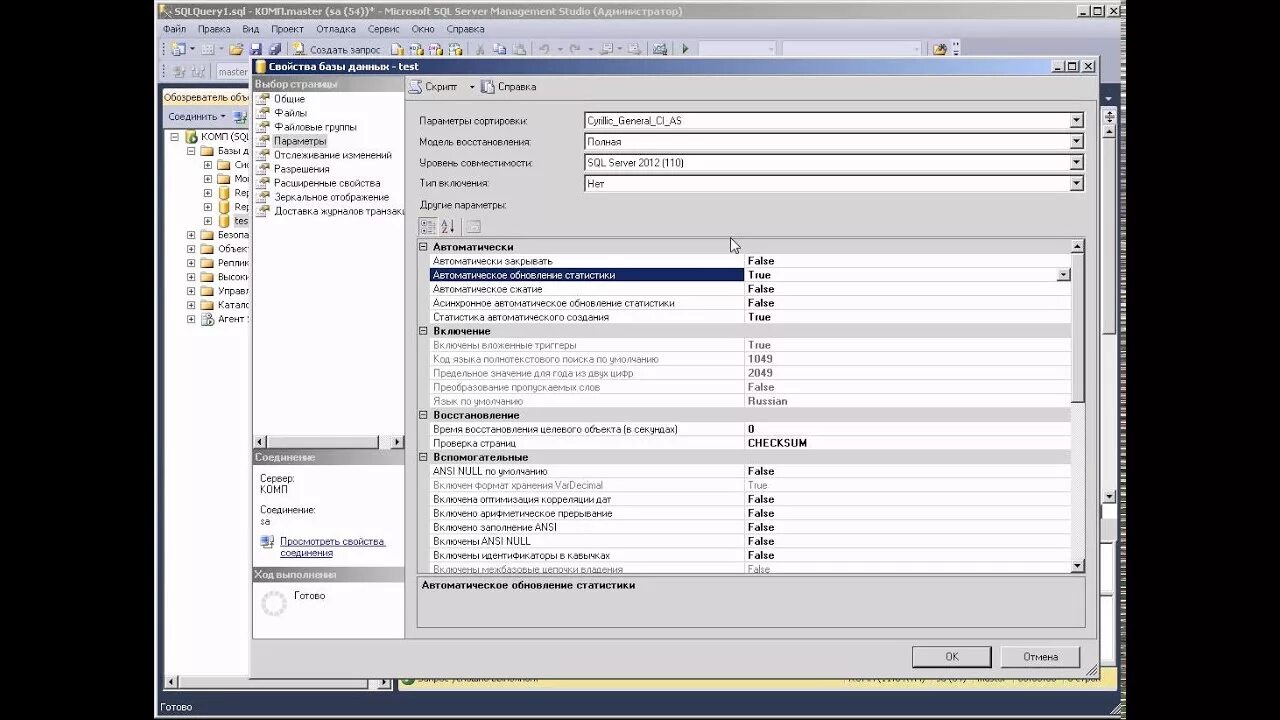Click the Включено арифметическое прерывание row
This screenshot has height=720, width=1280.
pos(750,513)
